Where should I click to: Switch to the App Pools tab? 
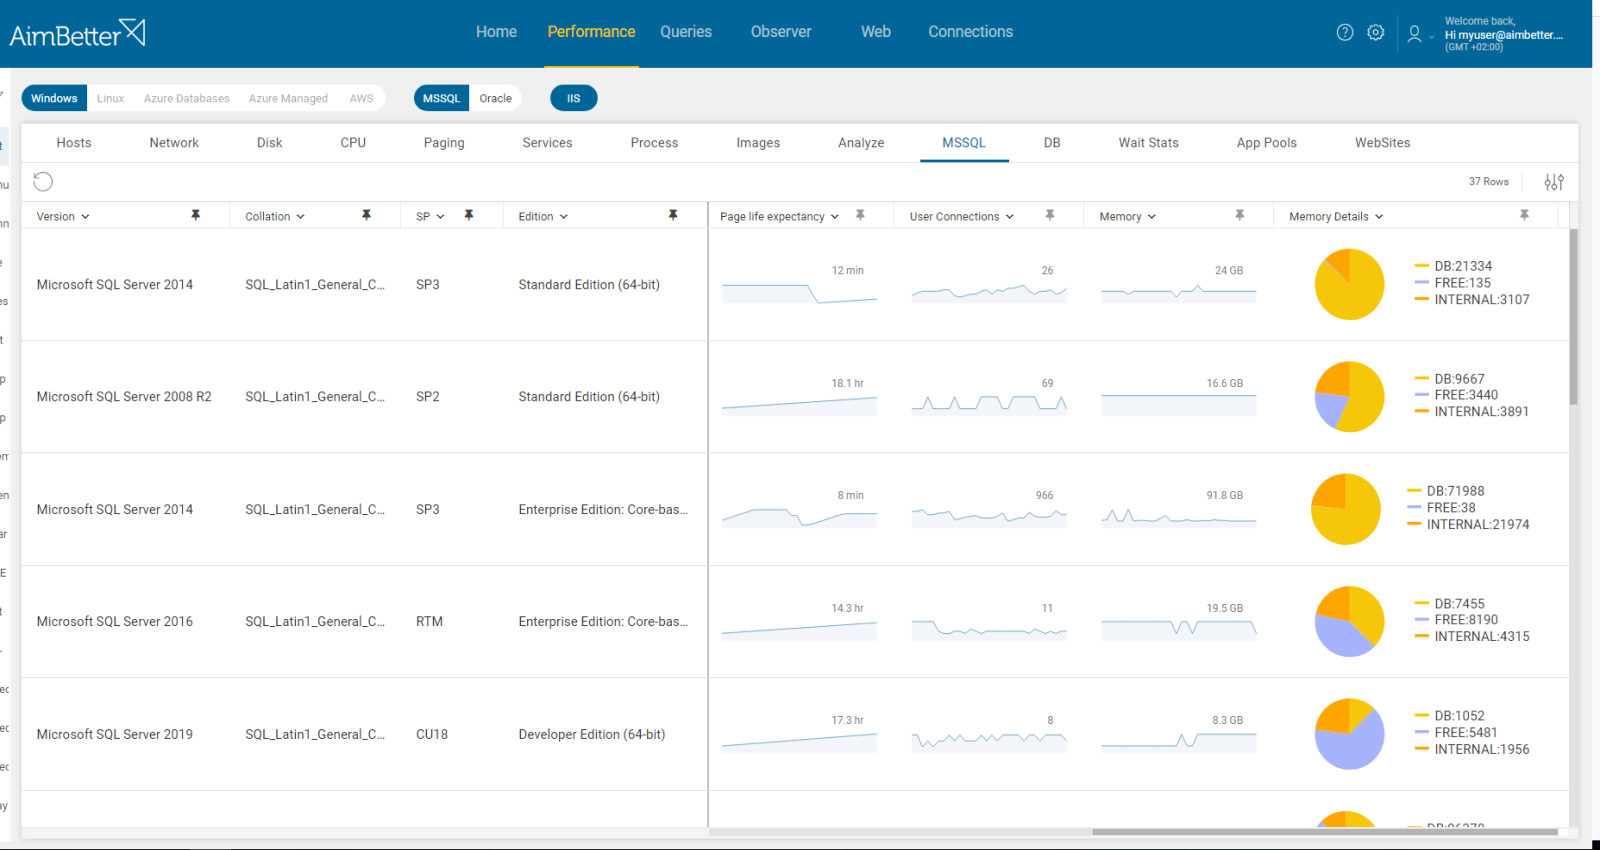coord(1267,143)
